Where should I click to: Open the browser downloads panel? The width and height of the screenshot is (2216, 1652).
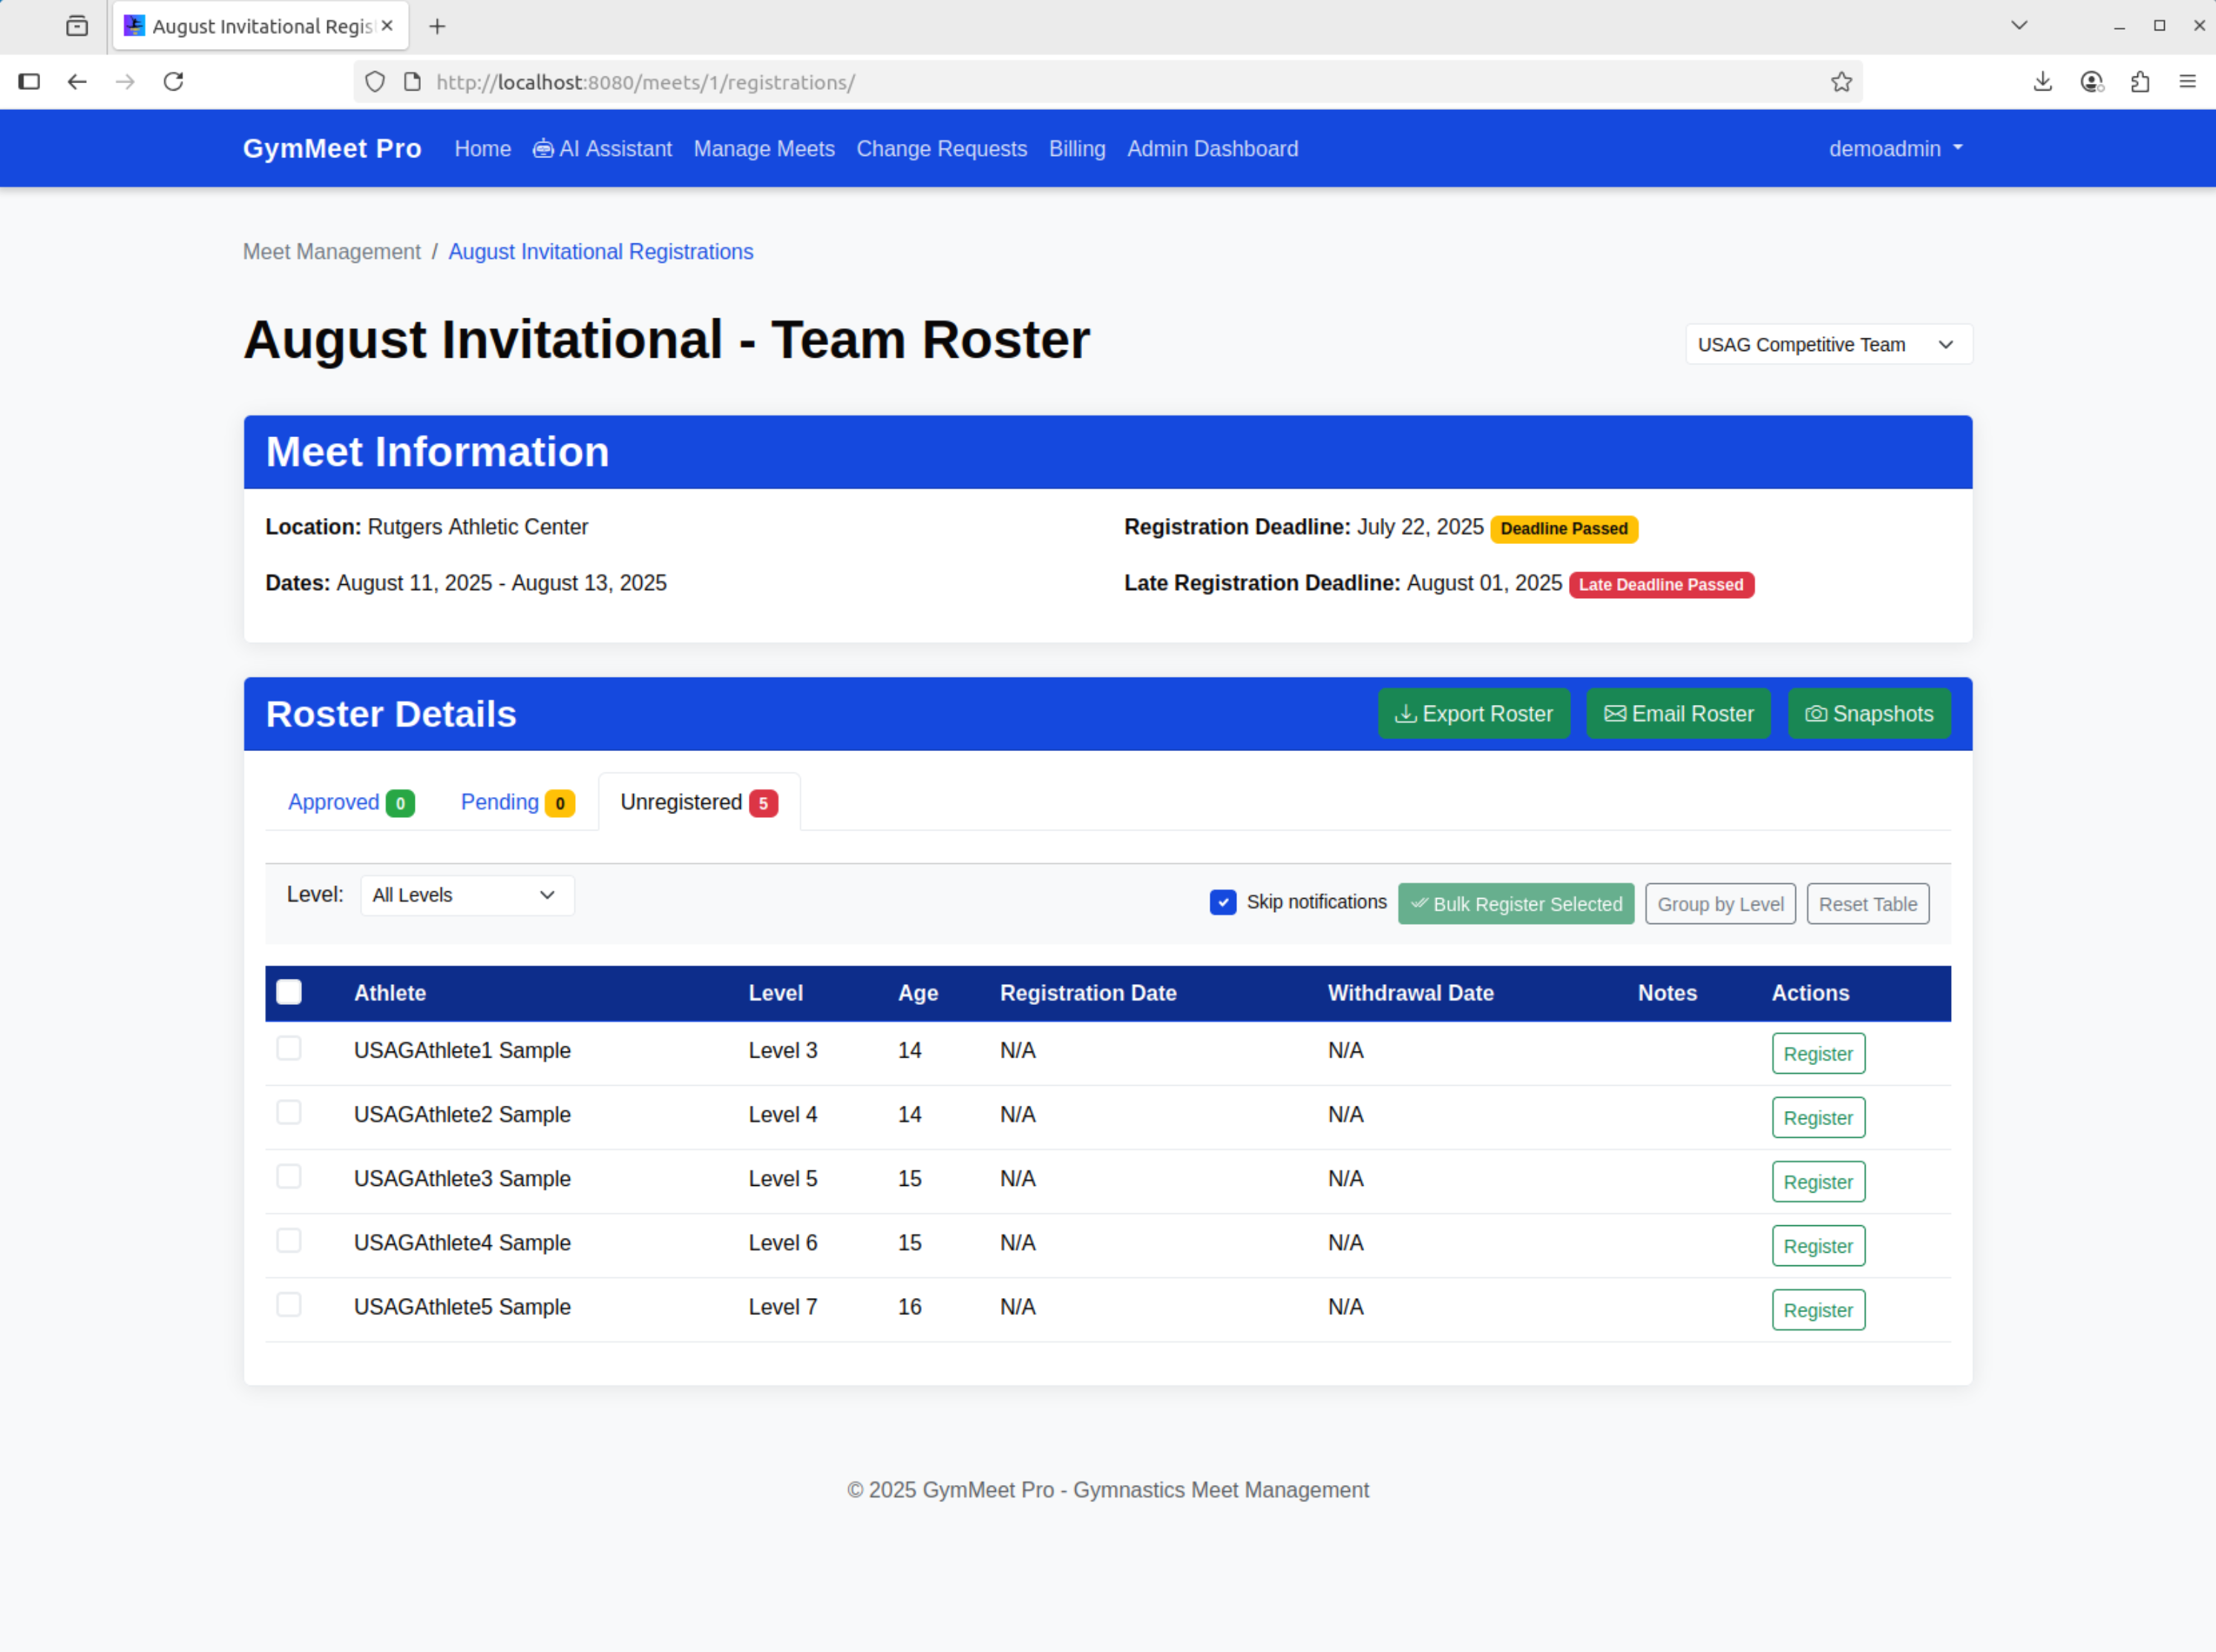[x=2042, y=82]
